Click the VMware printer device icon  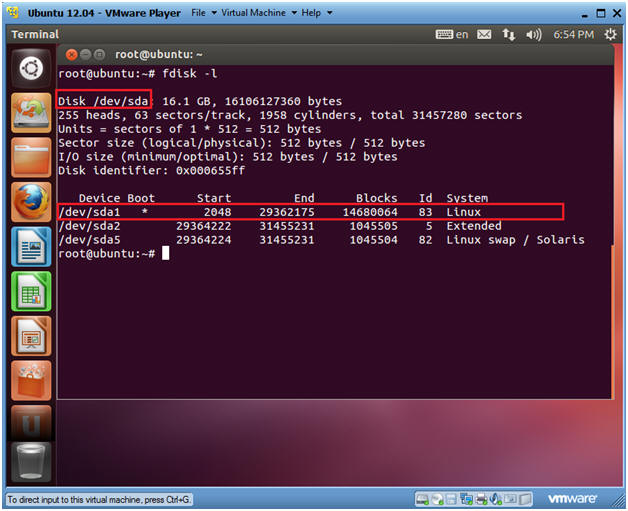481,499
